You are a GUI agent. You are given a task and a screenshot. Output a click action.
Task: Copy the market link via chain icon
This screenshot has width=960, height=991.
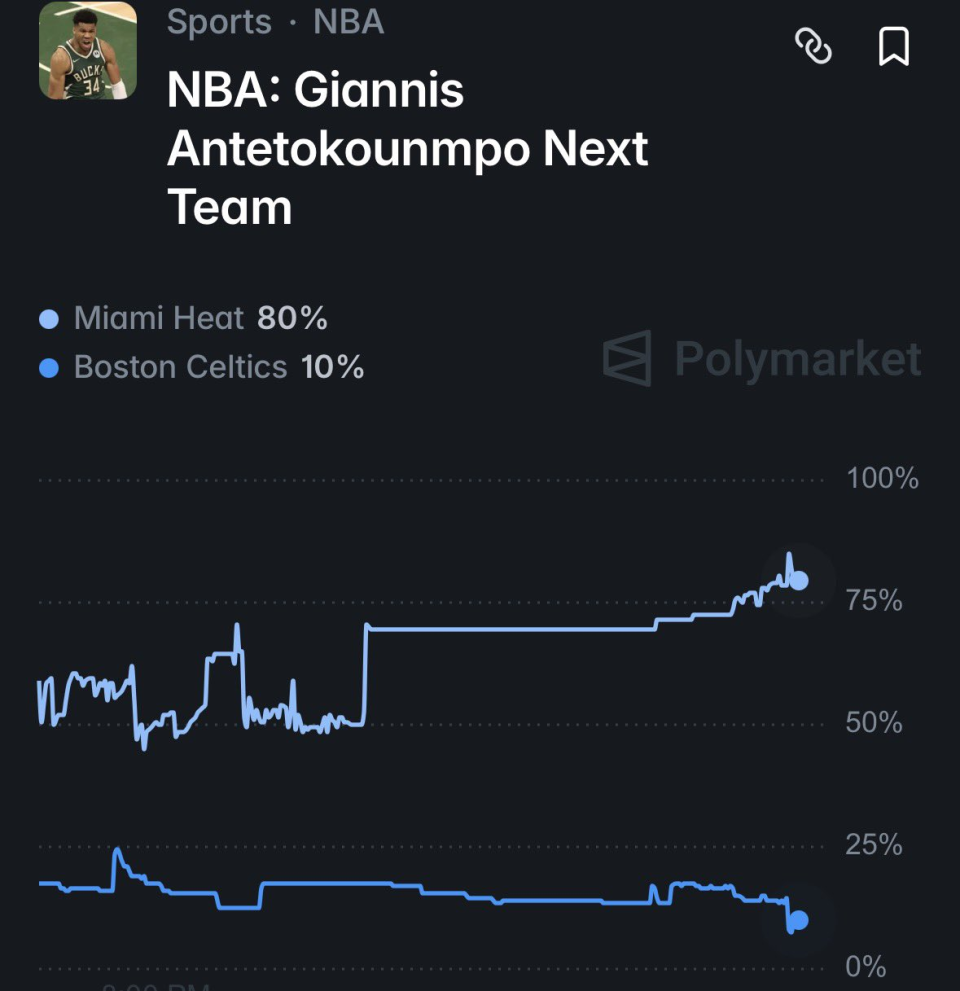click(813, 46)
